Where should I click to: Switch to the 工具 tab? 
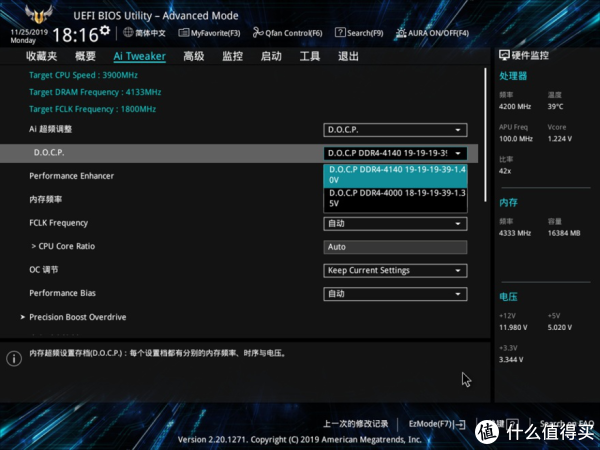(x=310, y=56)
